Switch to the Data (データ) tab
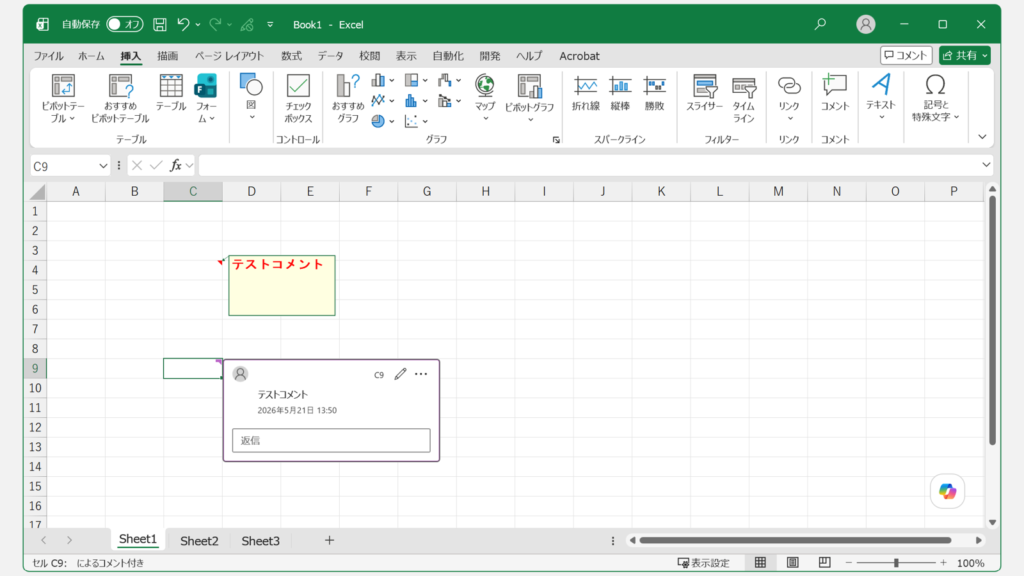The image size is (1024, 576). (x=330, y=56)
